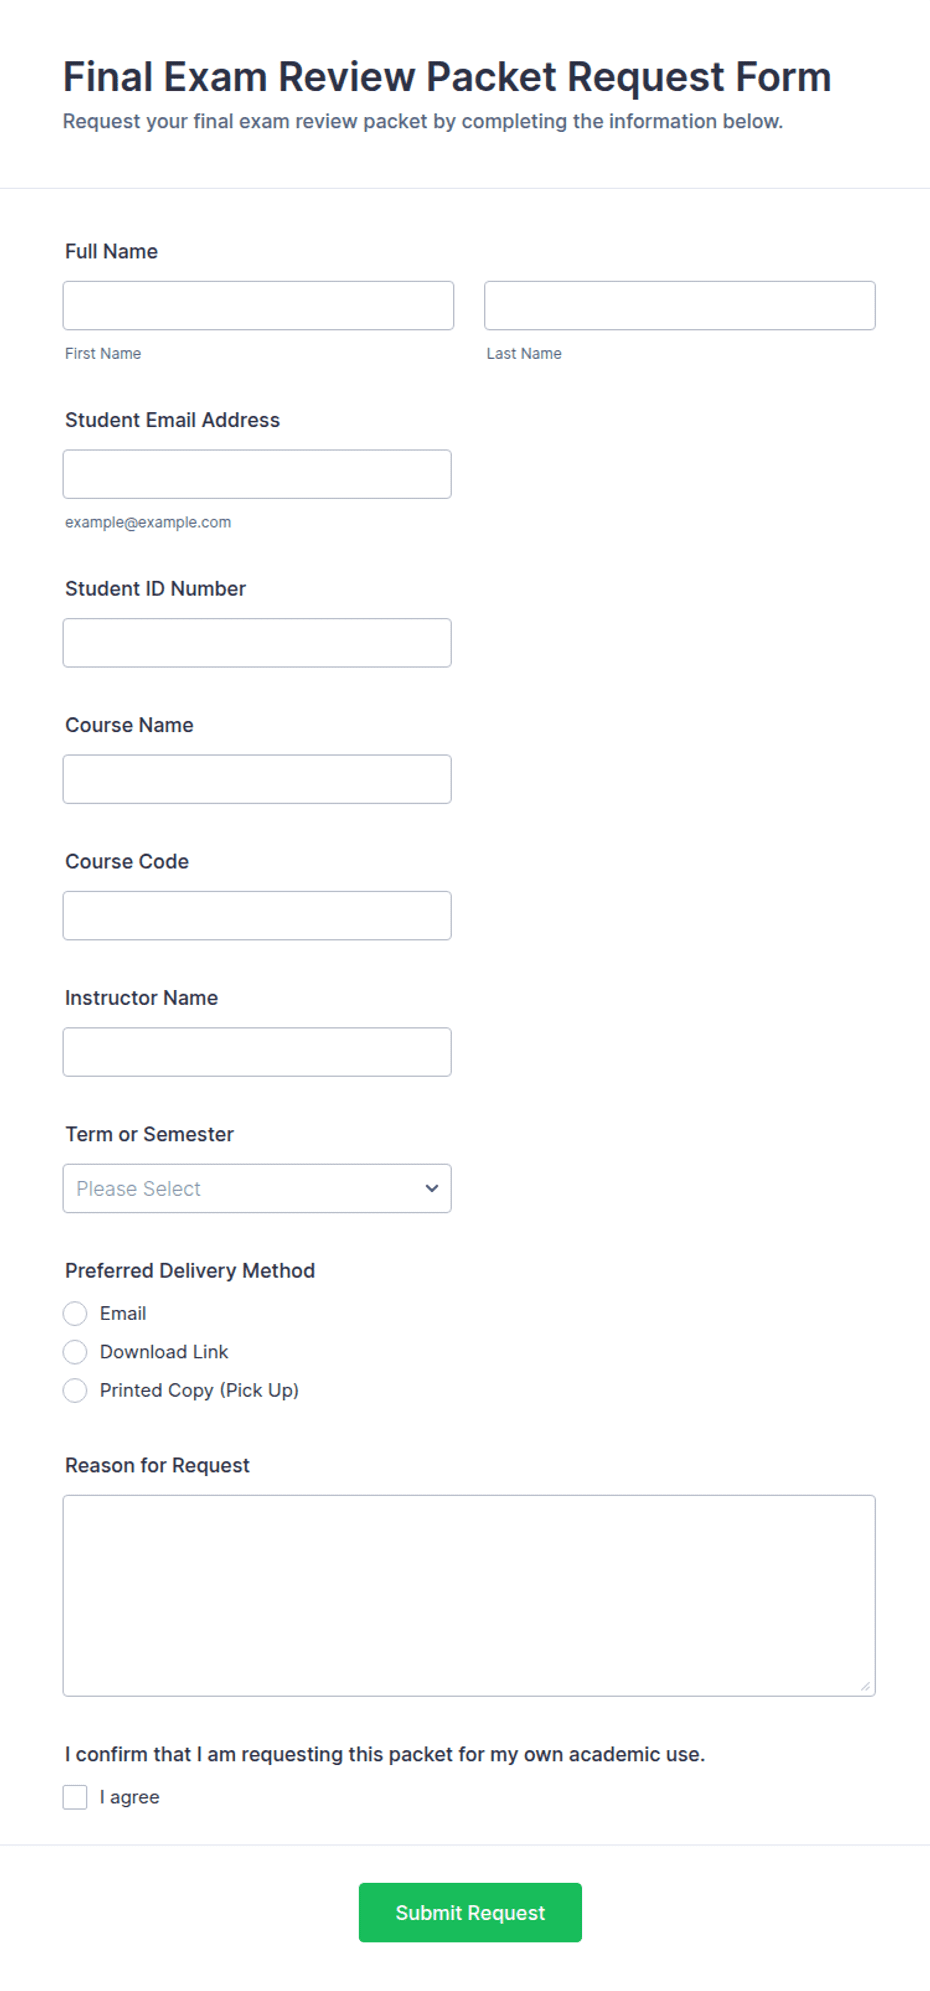This screenshot has width=930, height=1991.
Task: Click the Last Name input field
Action: (x=680, y=305)
